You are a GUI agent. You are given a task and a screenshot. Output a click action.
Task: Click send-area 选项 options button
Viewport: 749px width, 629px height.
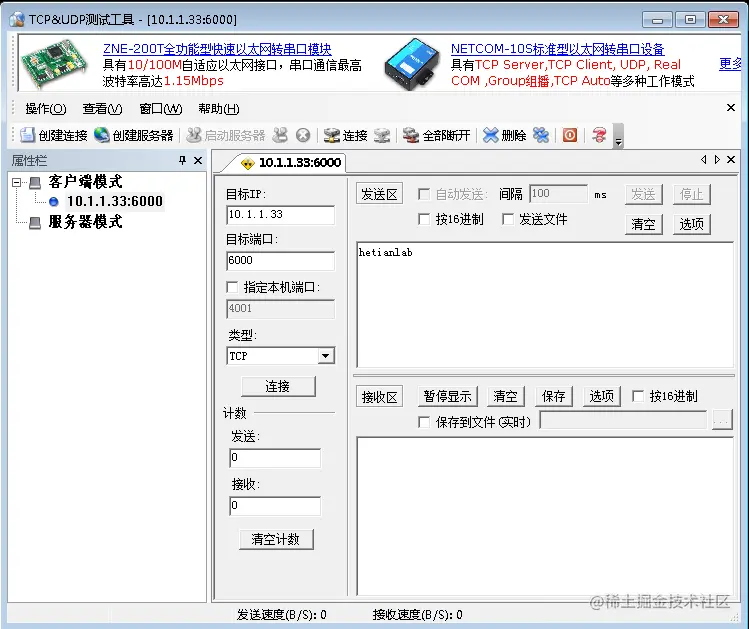(691, 224)
